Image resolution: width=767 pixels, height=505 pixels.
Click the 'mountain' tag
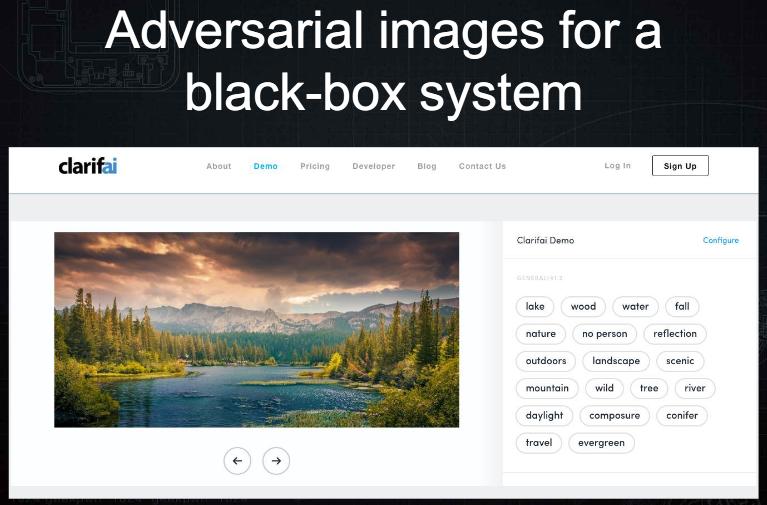click(547, 388)
